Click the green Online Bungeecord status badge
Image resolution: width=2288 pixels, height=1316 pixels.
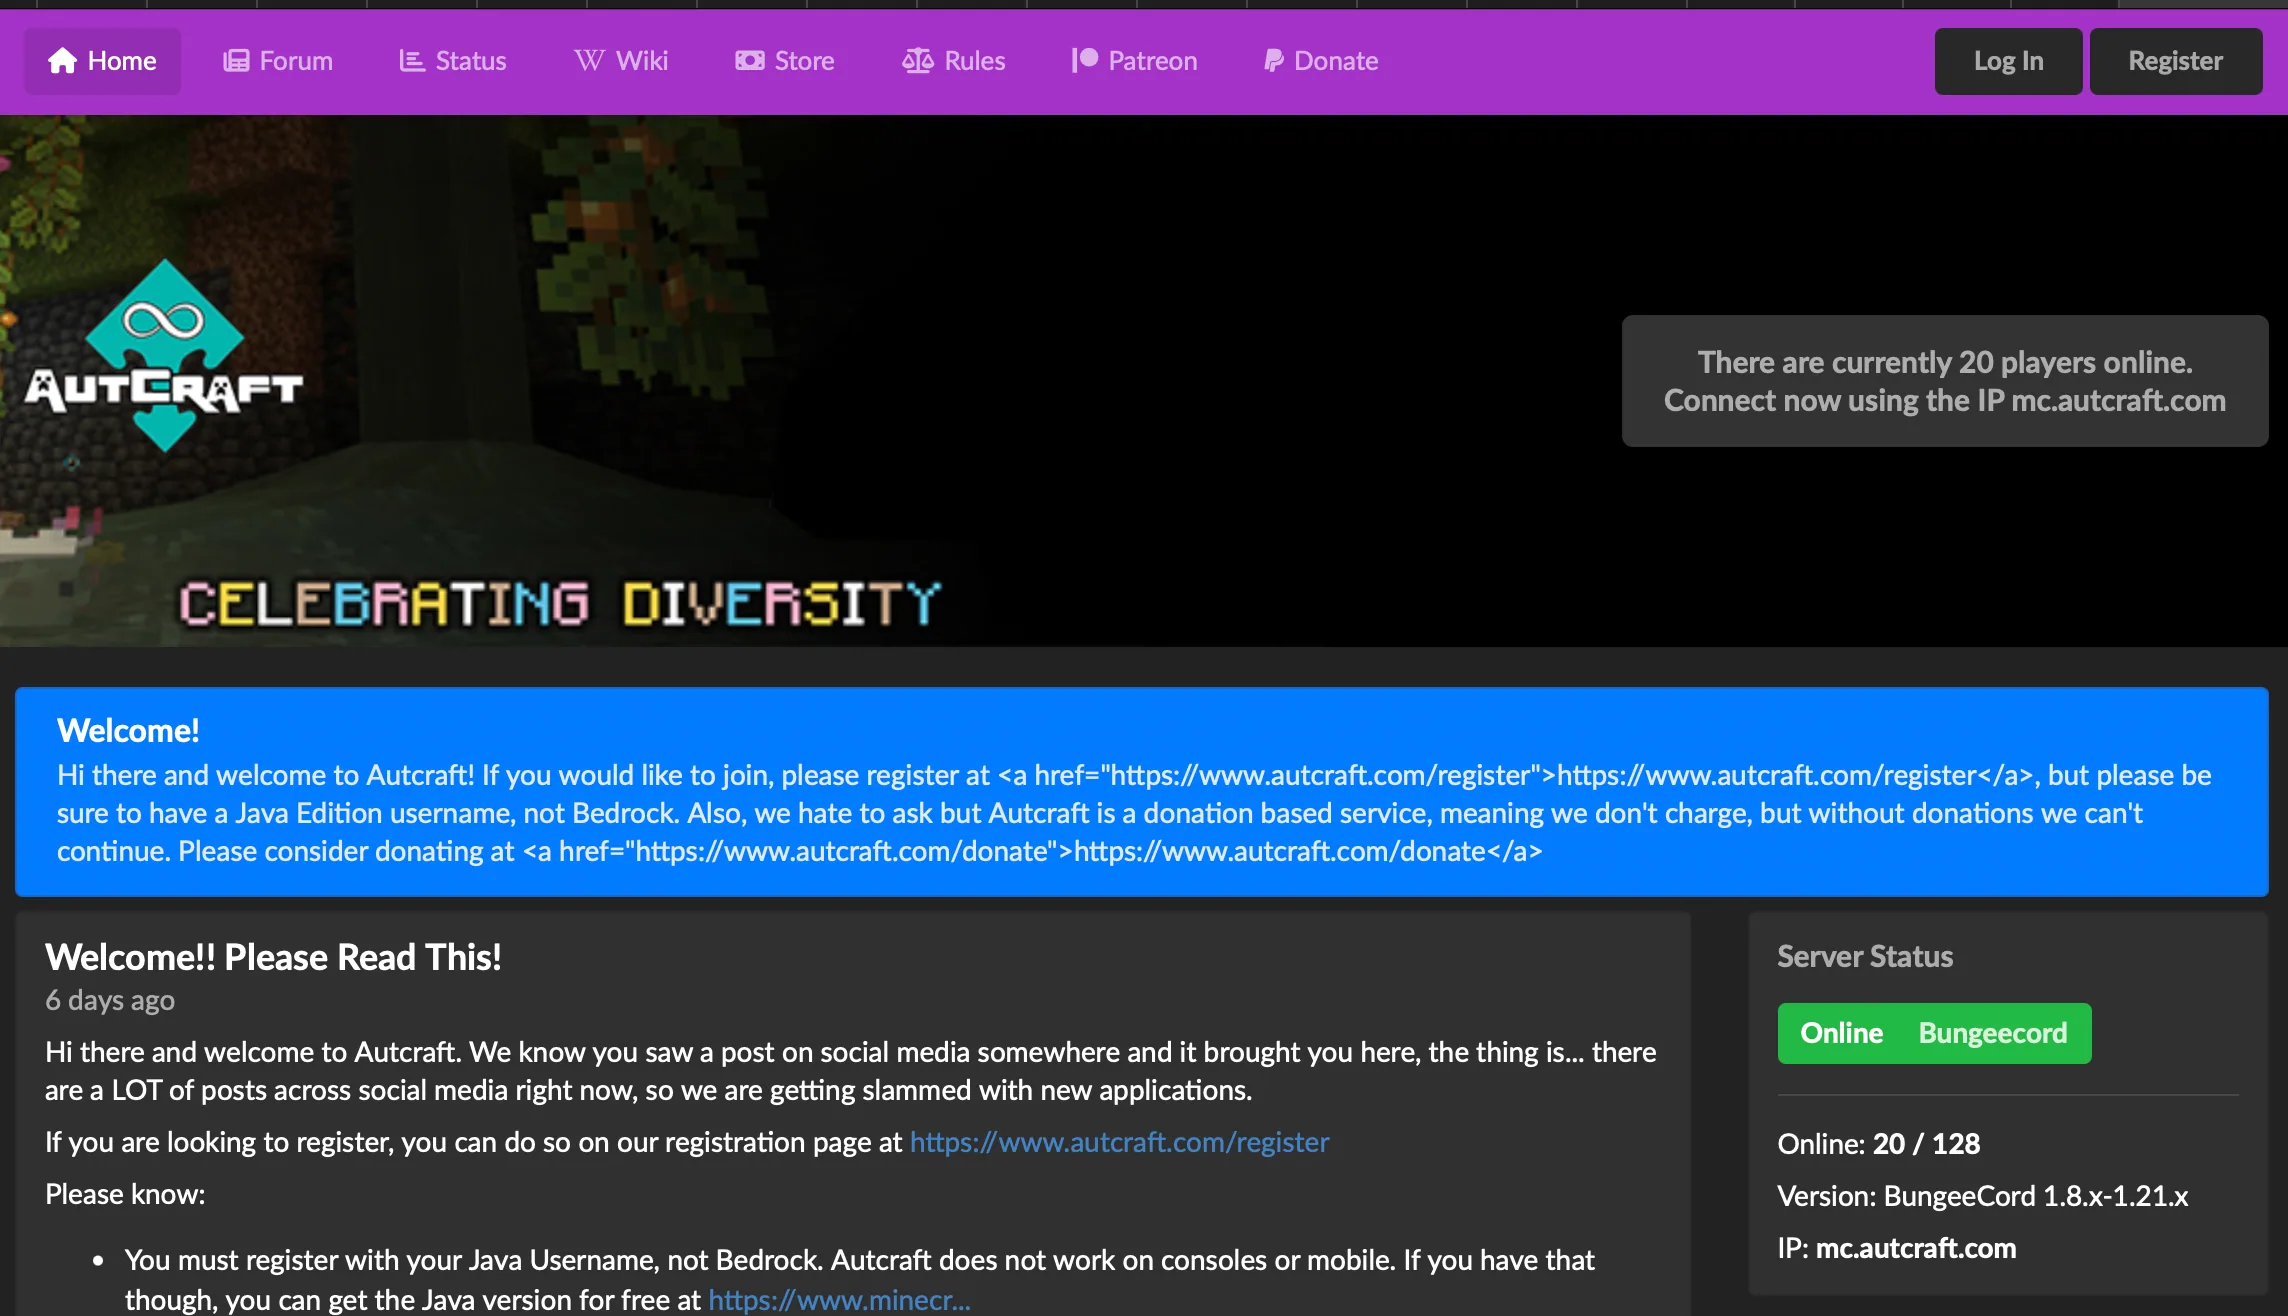pyautogui.click(x=1934, y=1033)
